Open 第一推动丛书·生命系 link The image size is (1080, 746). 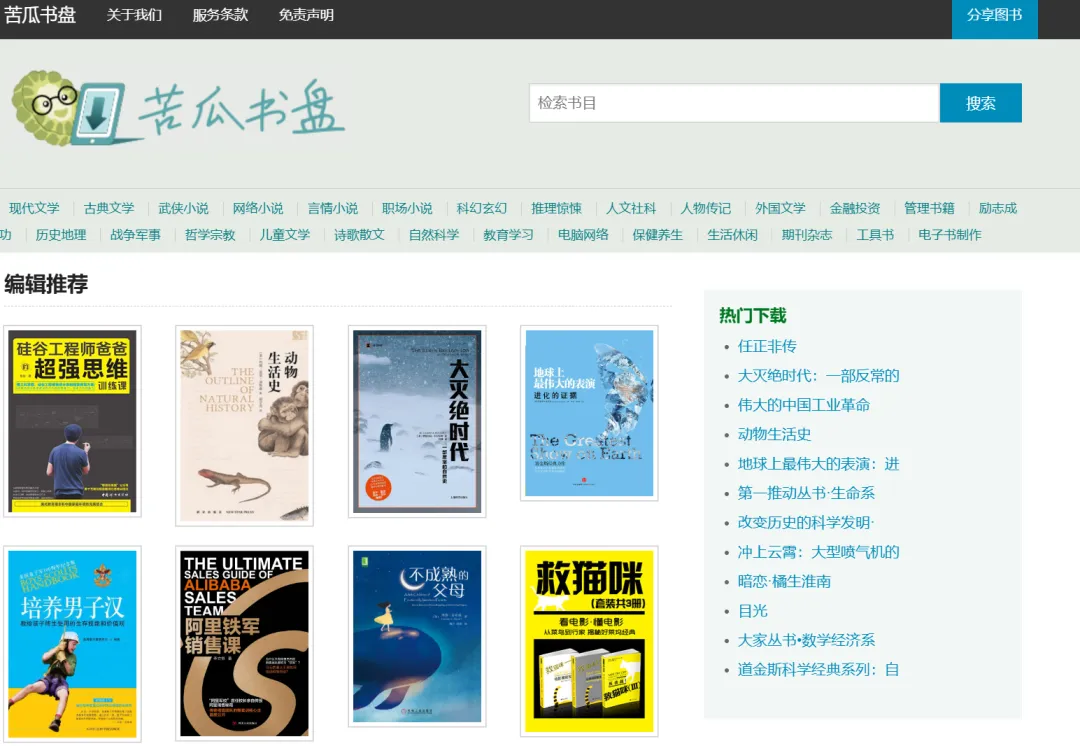807,493
